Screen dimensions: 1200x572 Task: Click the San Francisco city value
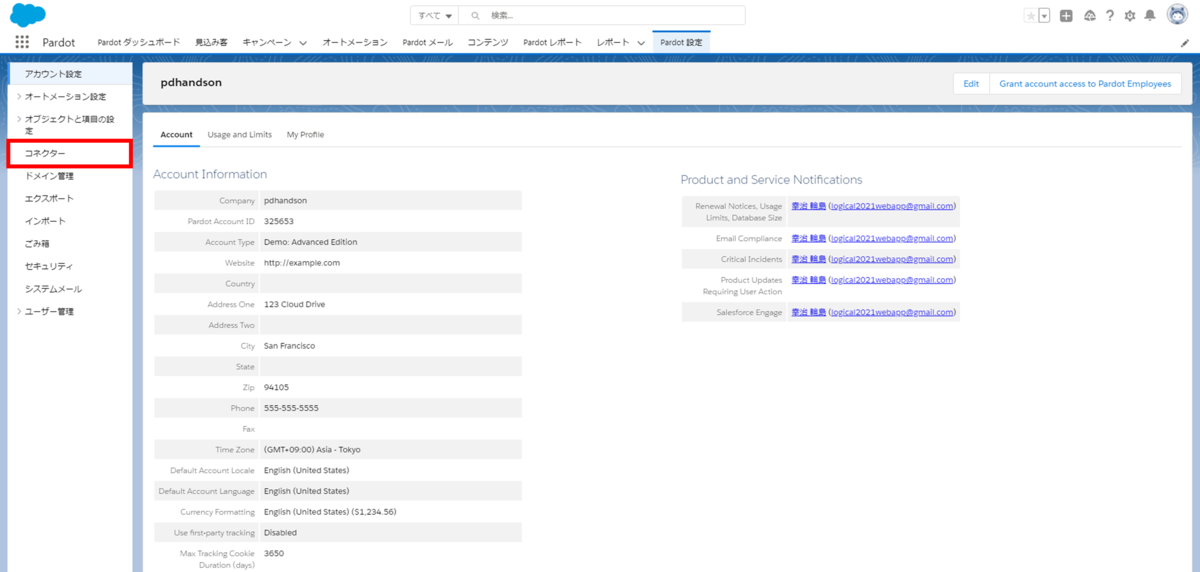(289, 346)
